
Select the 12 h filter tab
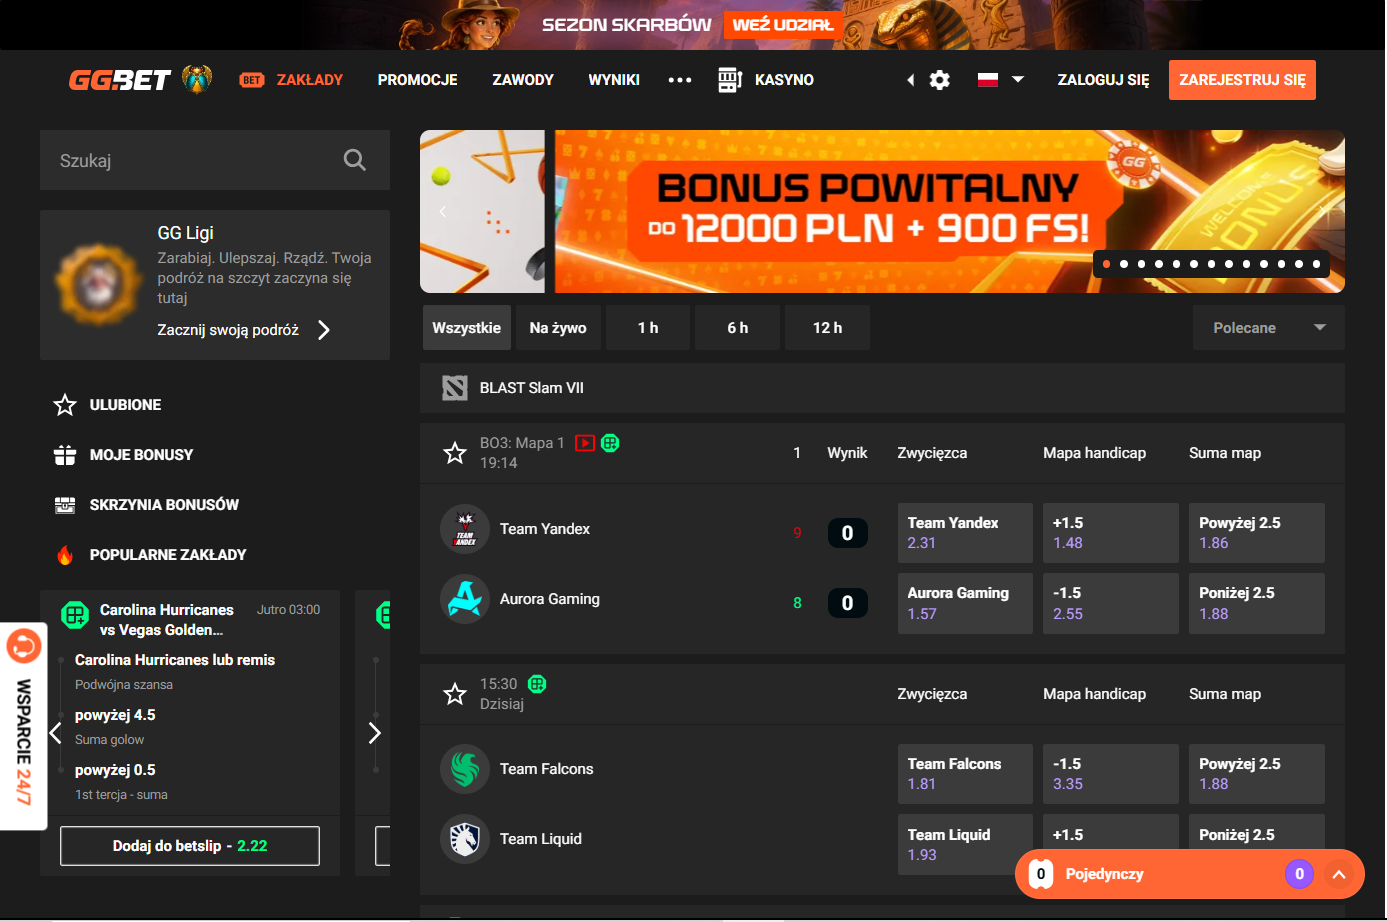(827, 328)
